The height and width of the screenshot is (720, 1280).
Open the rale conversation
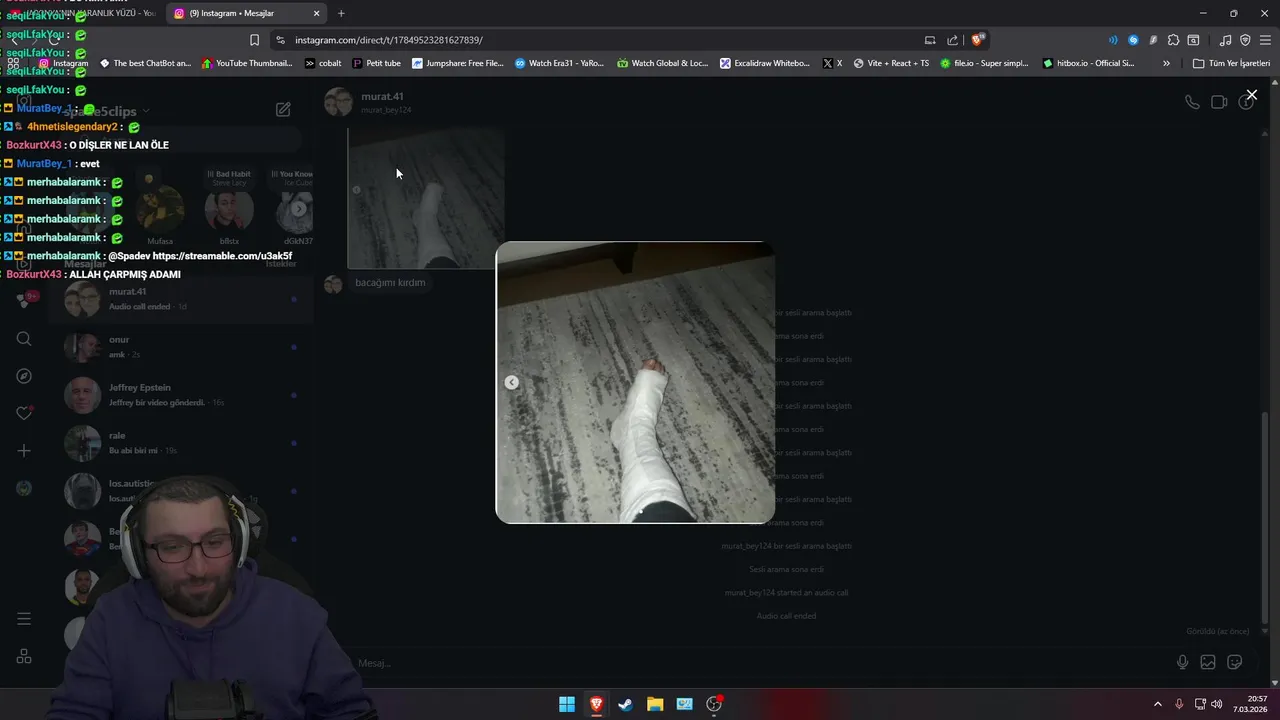point(180,443)
